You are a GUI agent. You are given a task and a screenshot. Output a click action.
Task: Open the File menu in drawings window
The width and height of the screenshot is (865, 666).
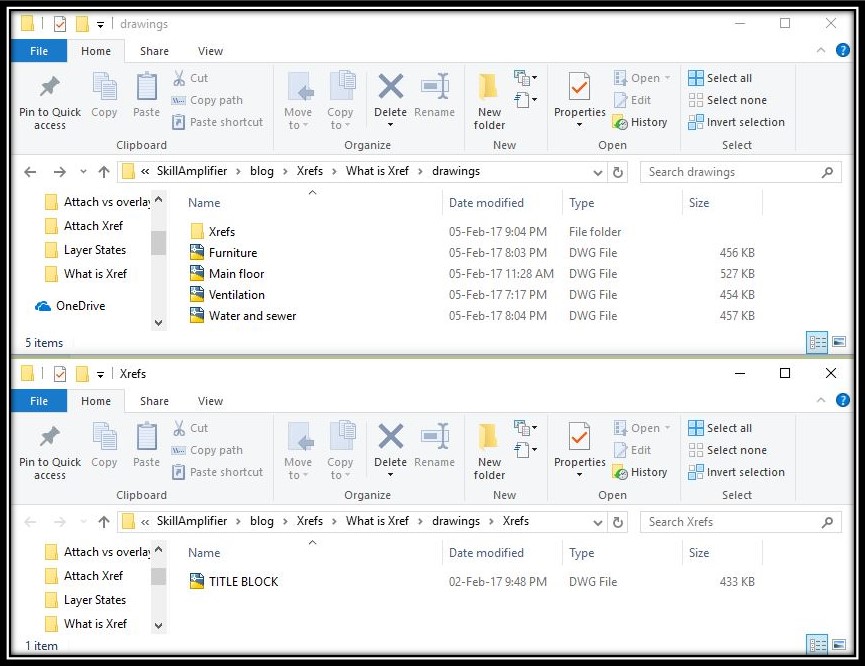[x=39, y=51]
